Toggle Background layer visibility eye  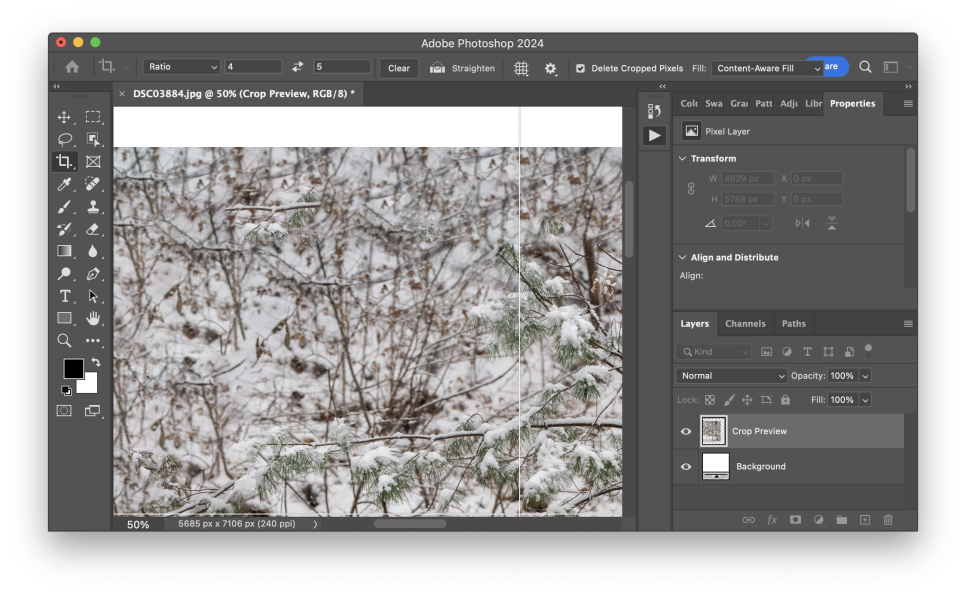pyautogui.click(x=686, y=466)
